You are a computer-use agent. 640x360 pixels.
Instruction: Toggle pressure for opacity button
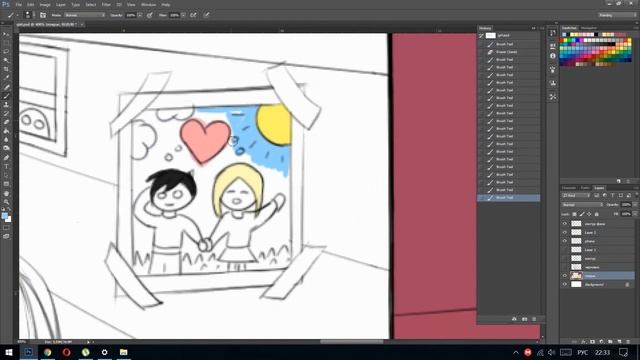tap(150, 15)
